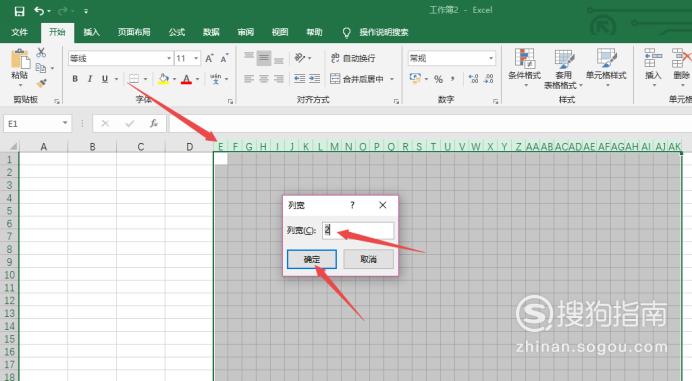Expand the font color dropdown arrow

point(197,79)
